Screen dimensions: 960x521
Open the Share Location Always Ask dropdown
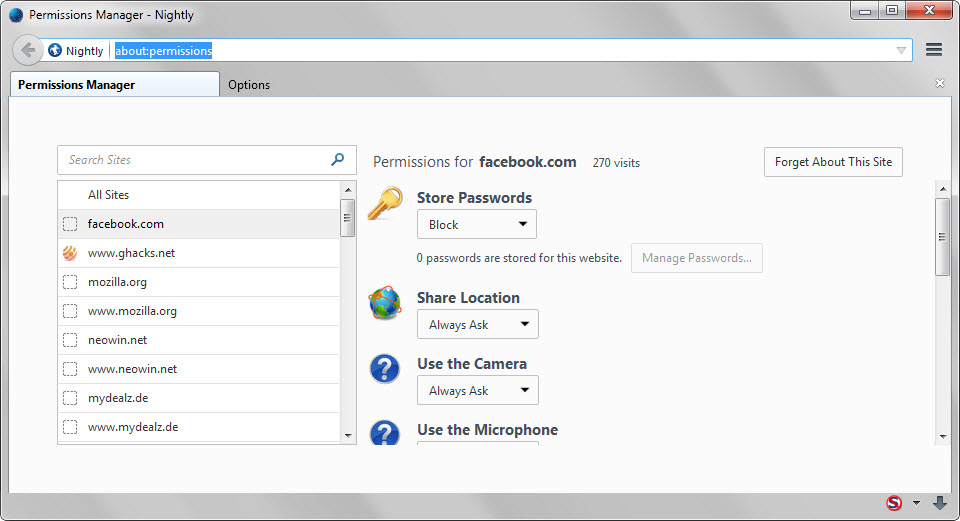478,324
